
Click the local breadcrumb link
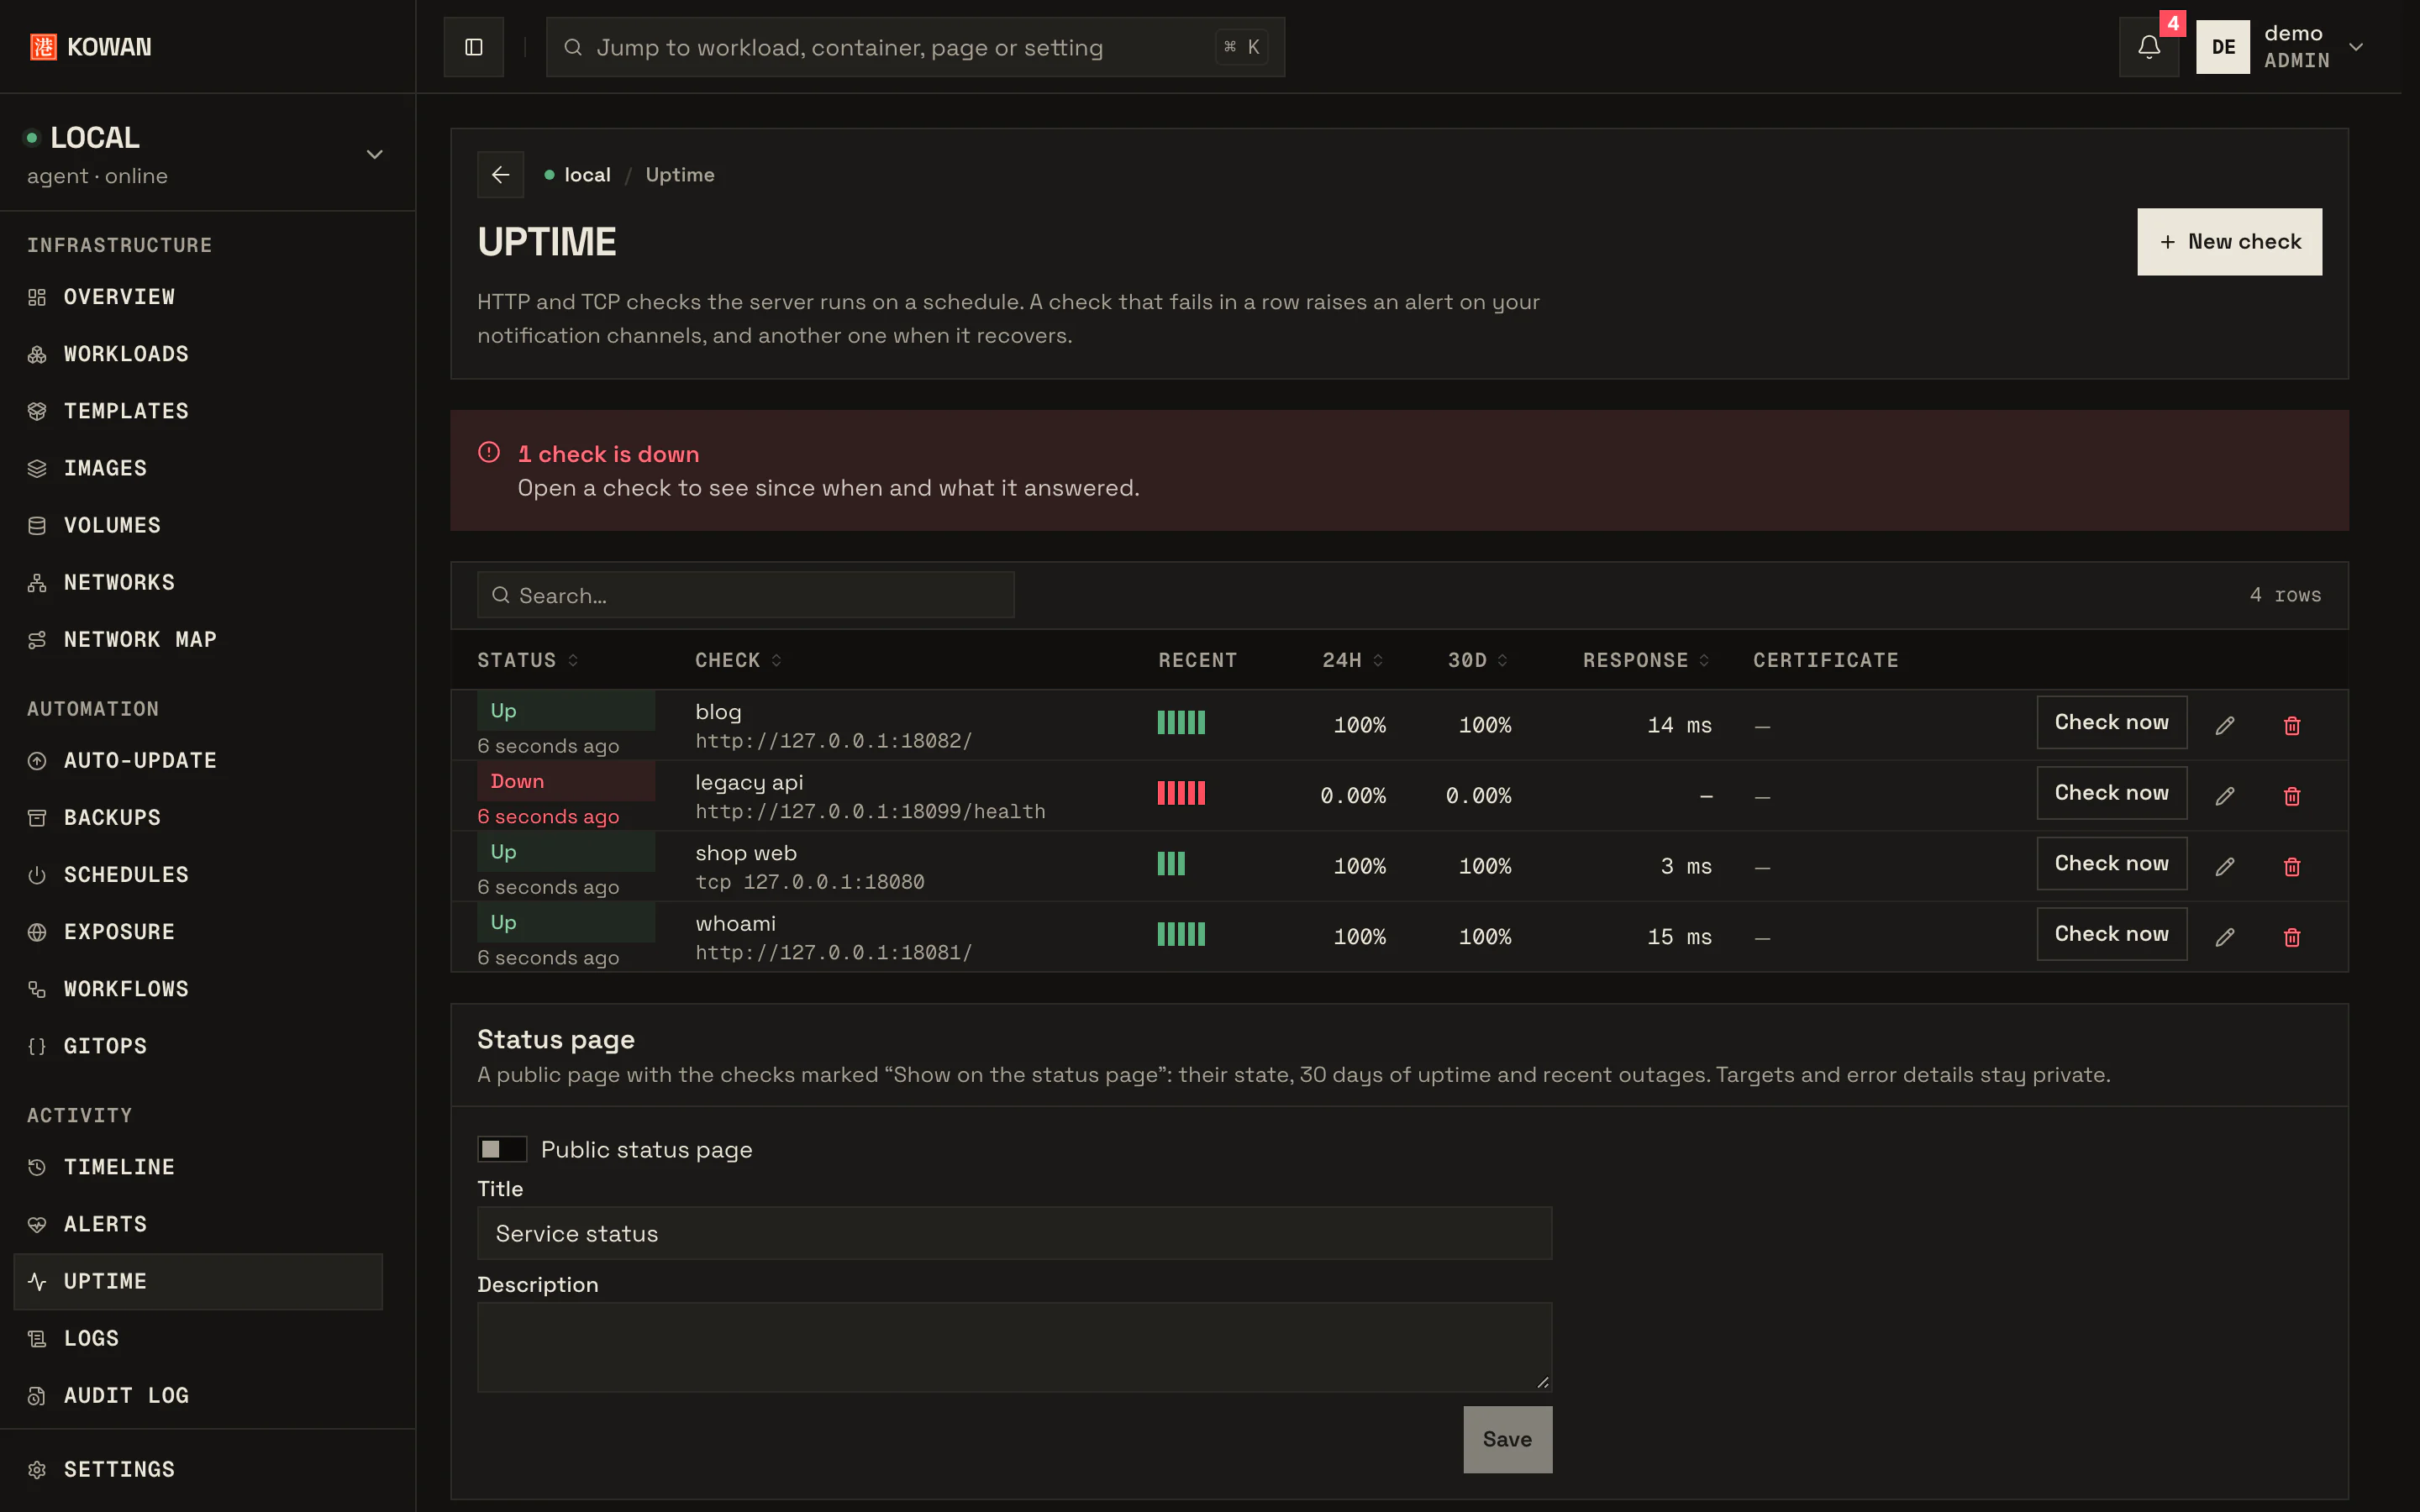click(x=587, y=175)
